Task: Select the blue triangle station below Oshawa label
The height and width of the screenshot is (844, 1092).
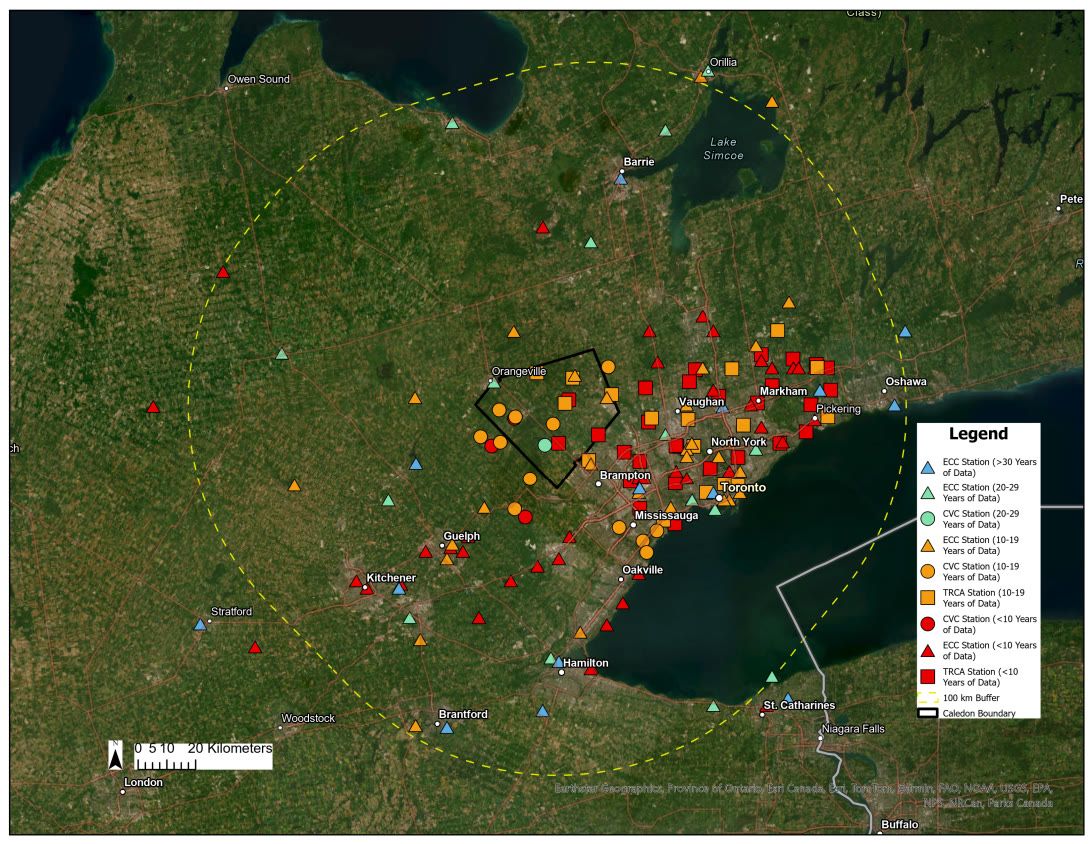Action: click(894, 405)
